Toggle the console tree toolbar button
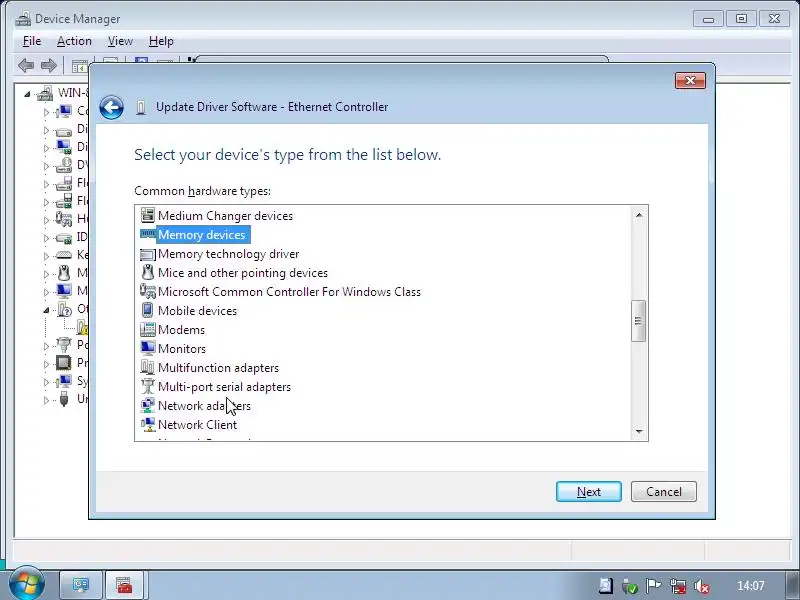The width and height of the screenshot is (800, 600). point(79,66)
